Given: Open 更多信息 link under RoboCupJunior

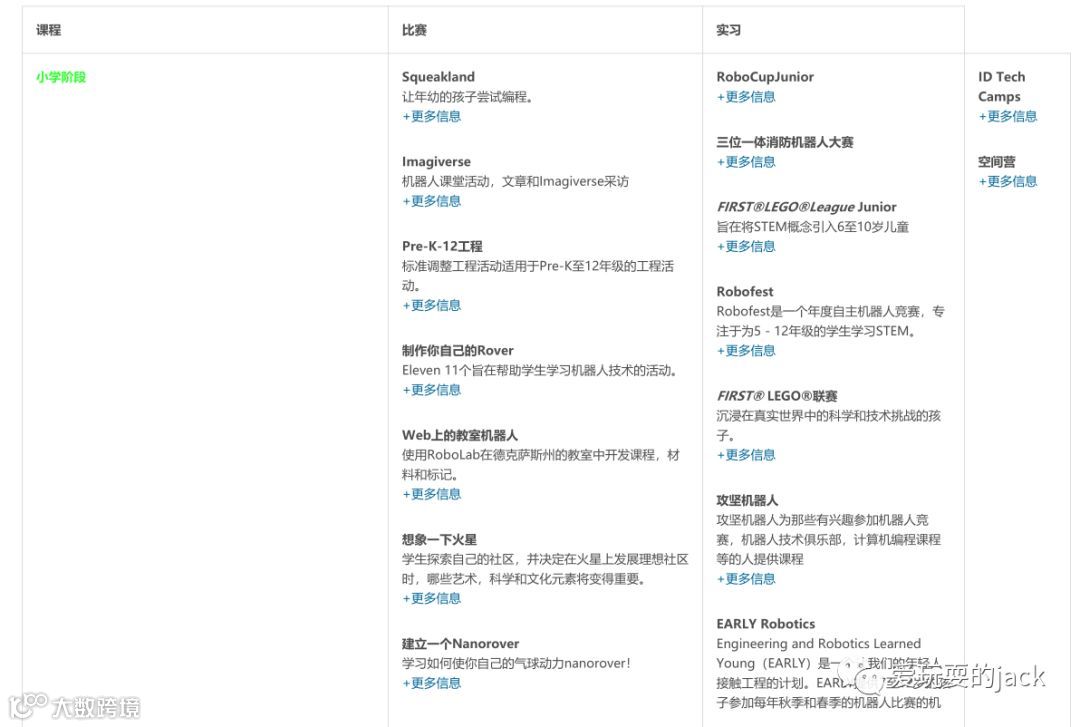Looking at the screenshot, I should click(x=746, y=97).
